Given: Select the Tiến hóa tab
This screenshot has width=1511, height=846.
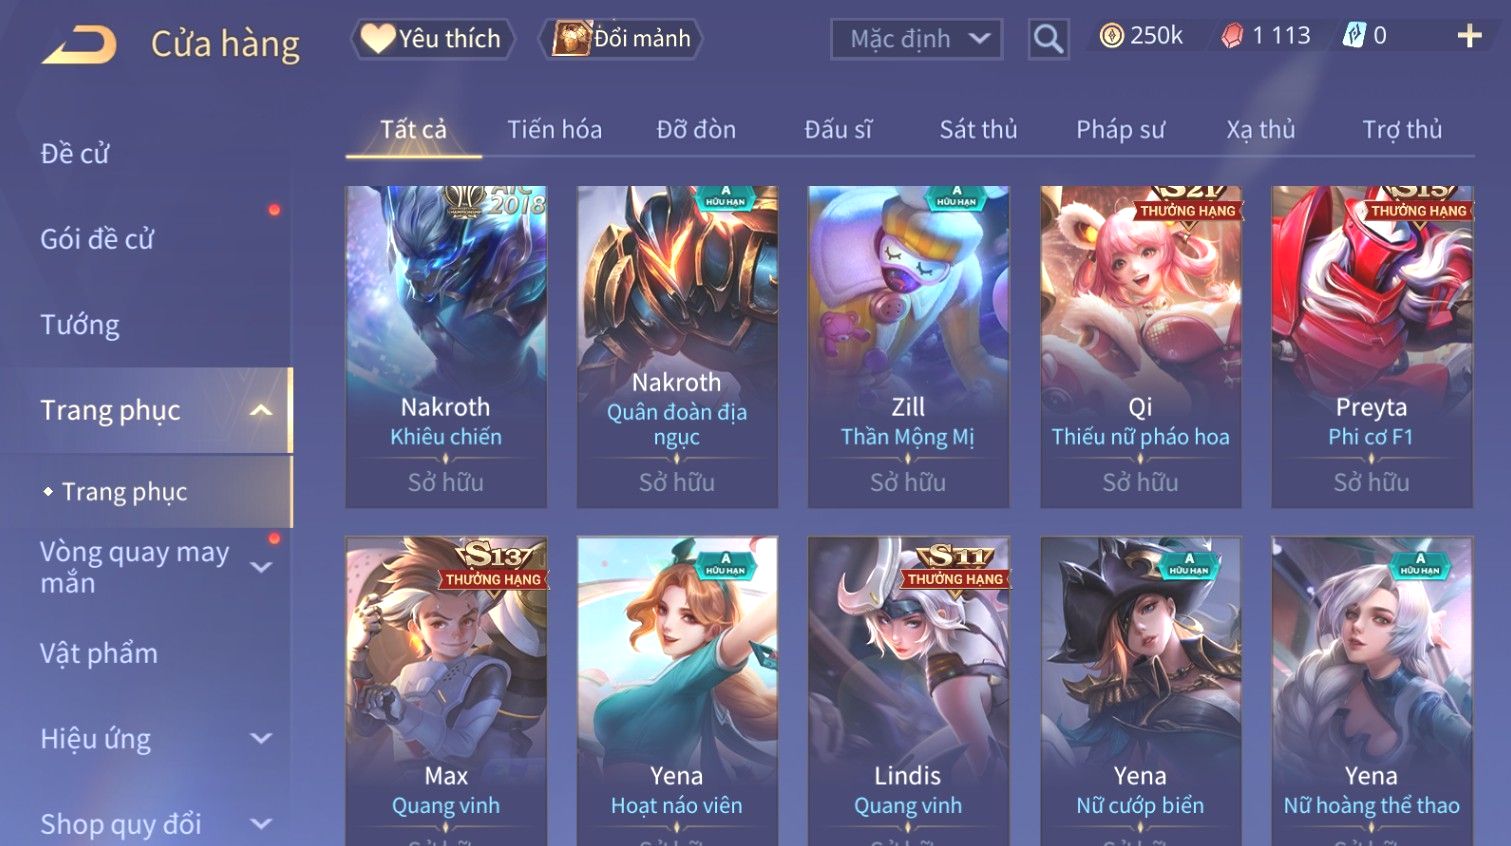Looking at the screenshot, I should click(554, 130).
